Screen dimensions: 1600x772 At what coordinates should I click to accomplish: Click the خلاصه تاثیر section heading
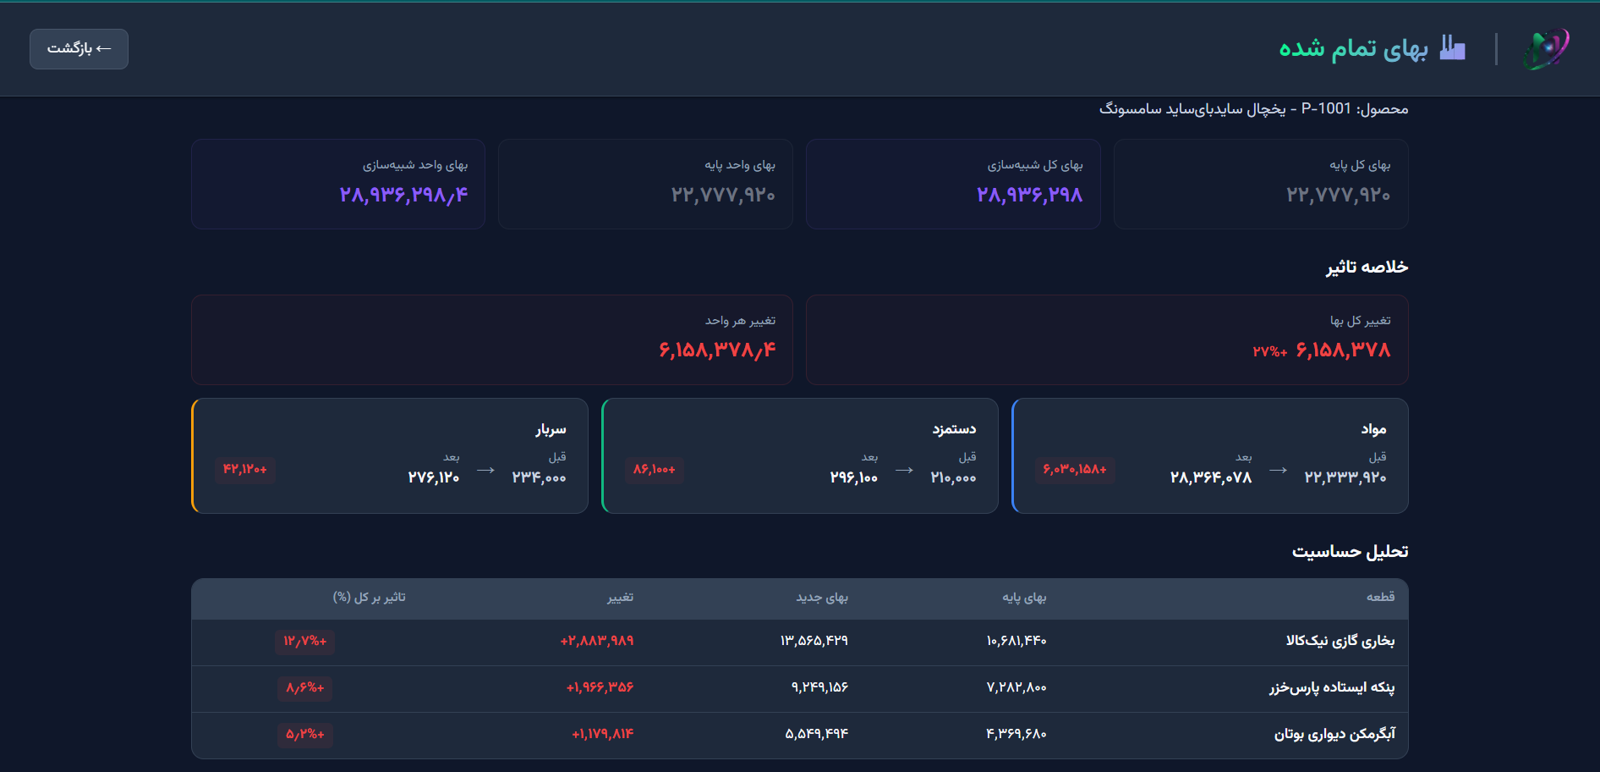click(x=1367, y=267)
